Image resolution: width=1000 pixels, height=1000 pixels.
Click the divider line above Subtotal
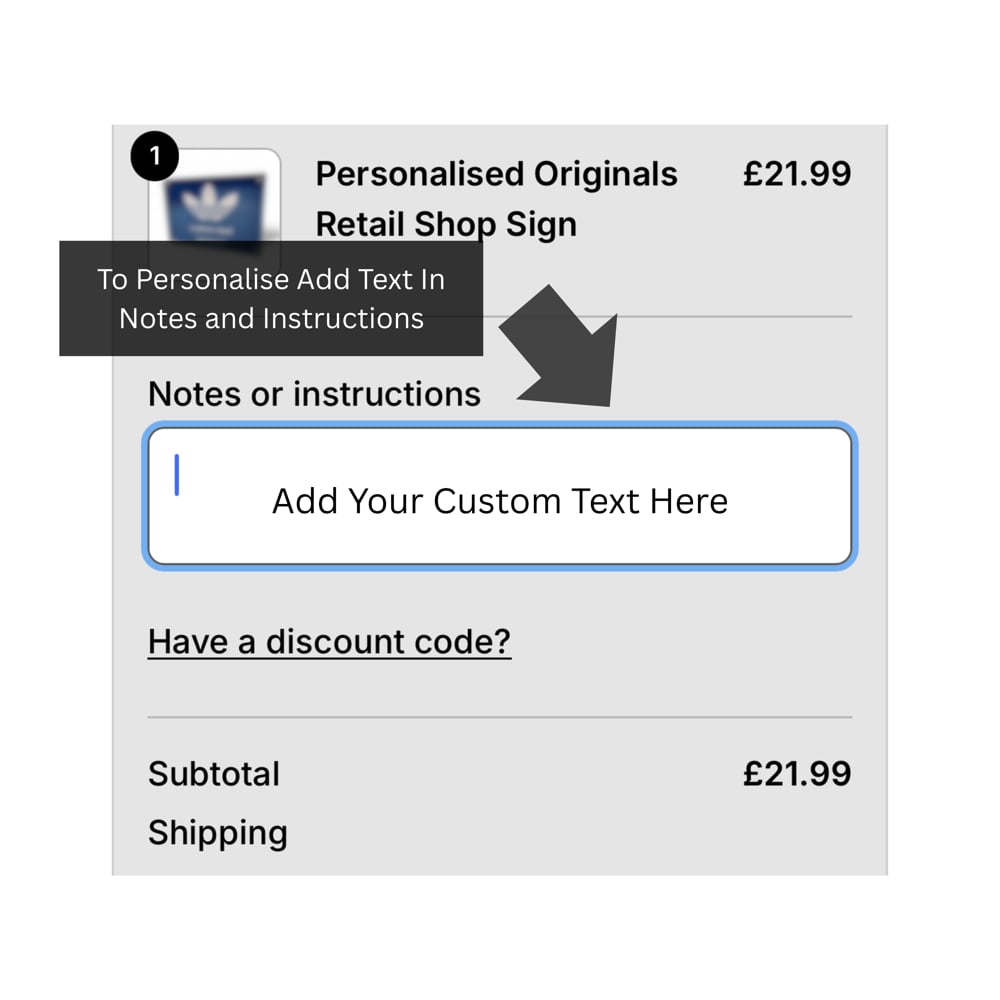click(500, 717)
